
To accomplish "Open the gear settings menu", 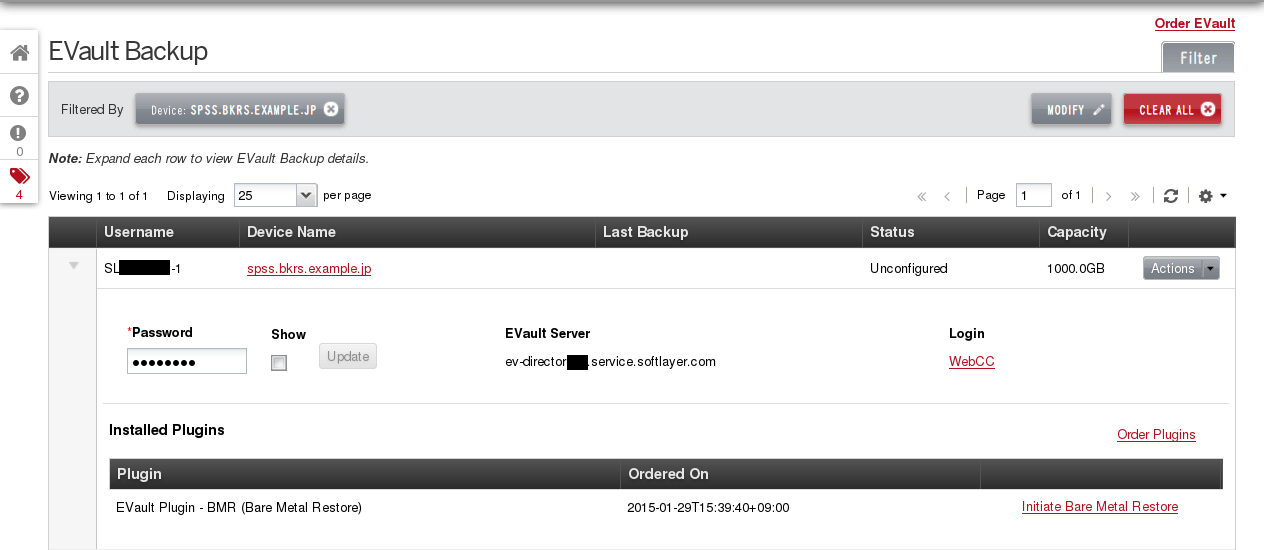I will click(1212, 196).
